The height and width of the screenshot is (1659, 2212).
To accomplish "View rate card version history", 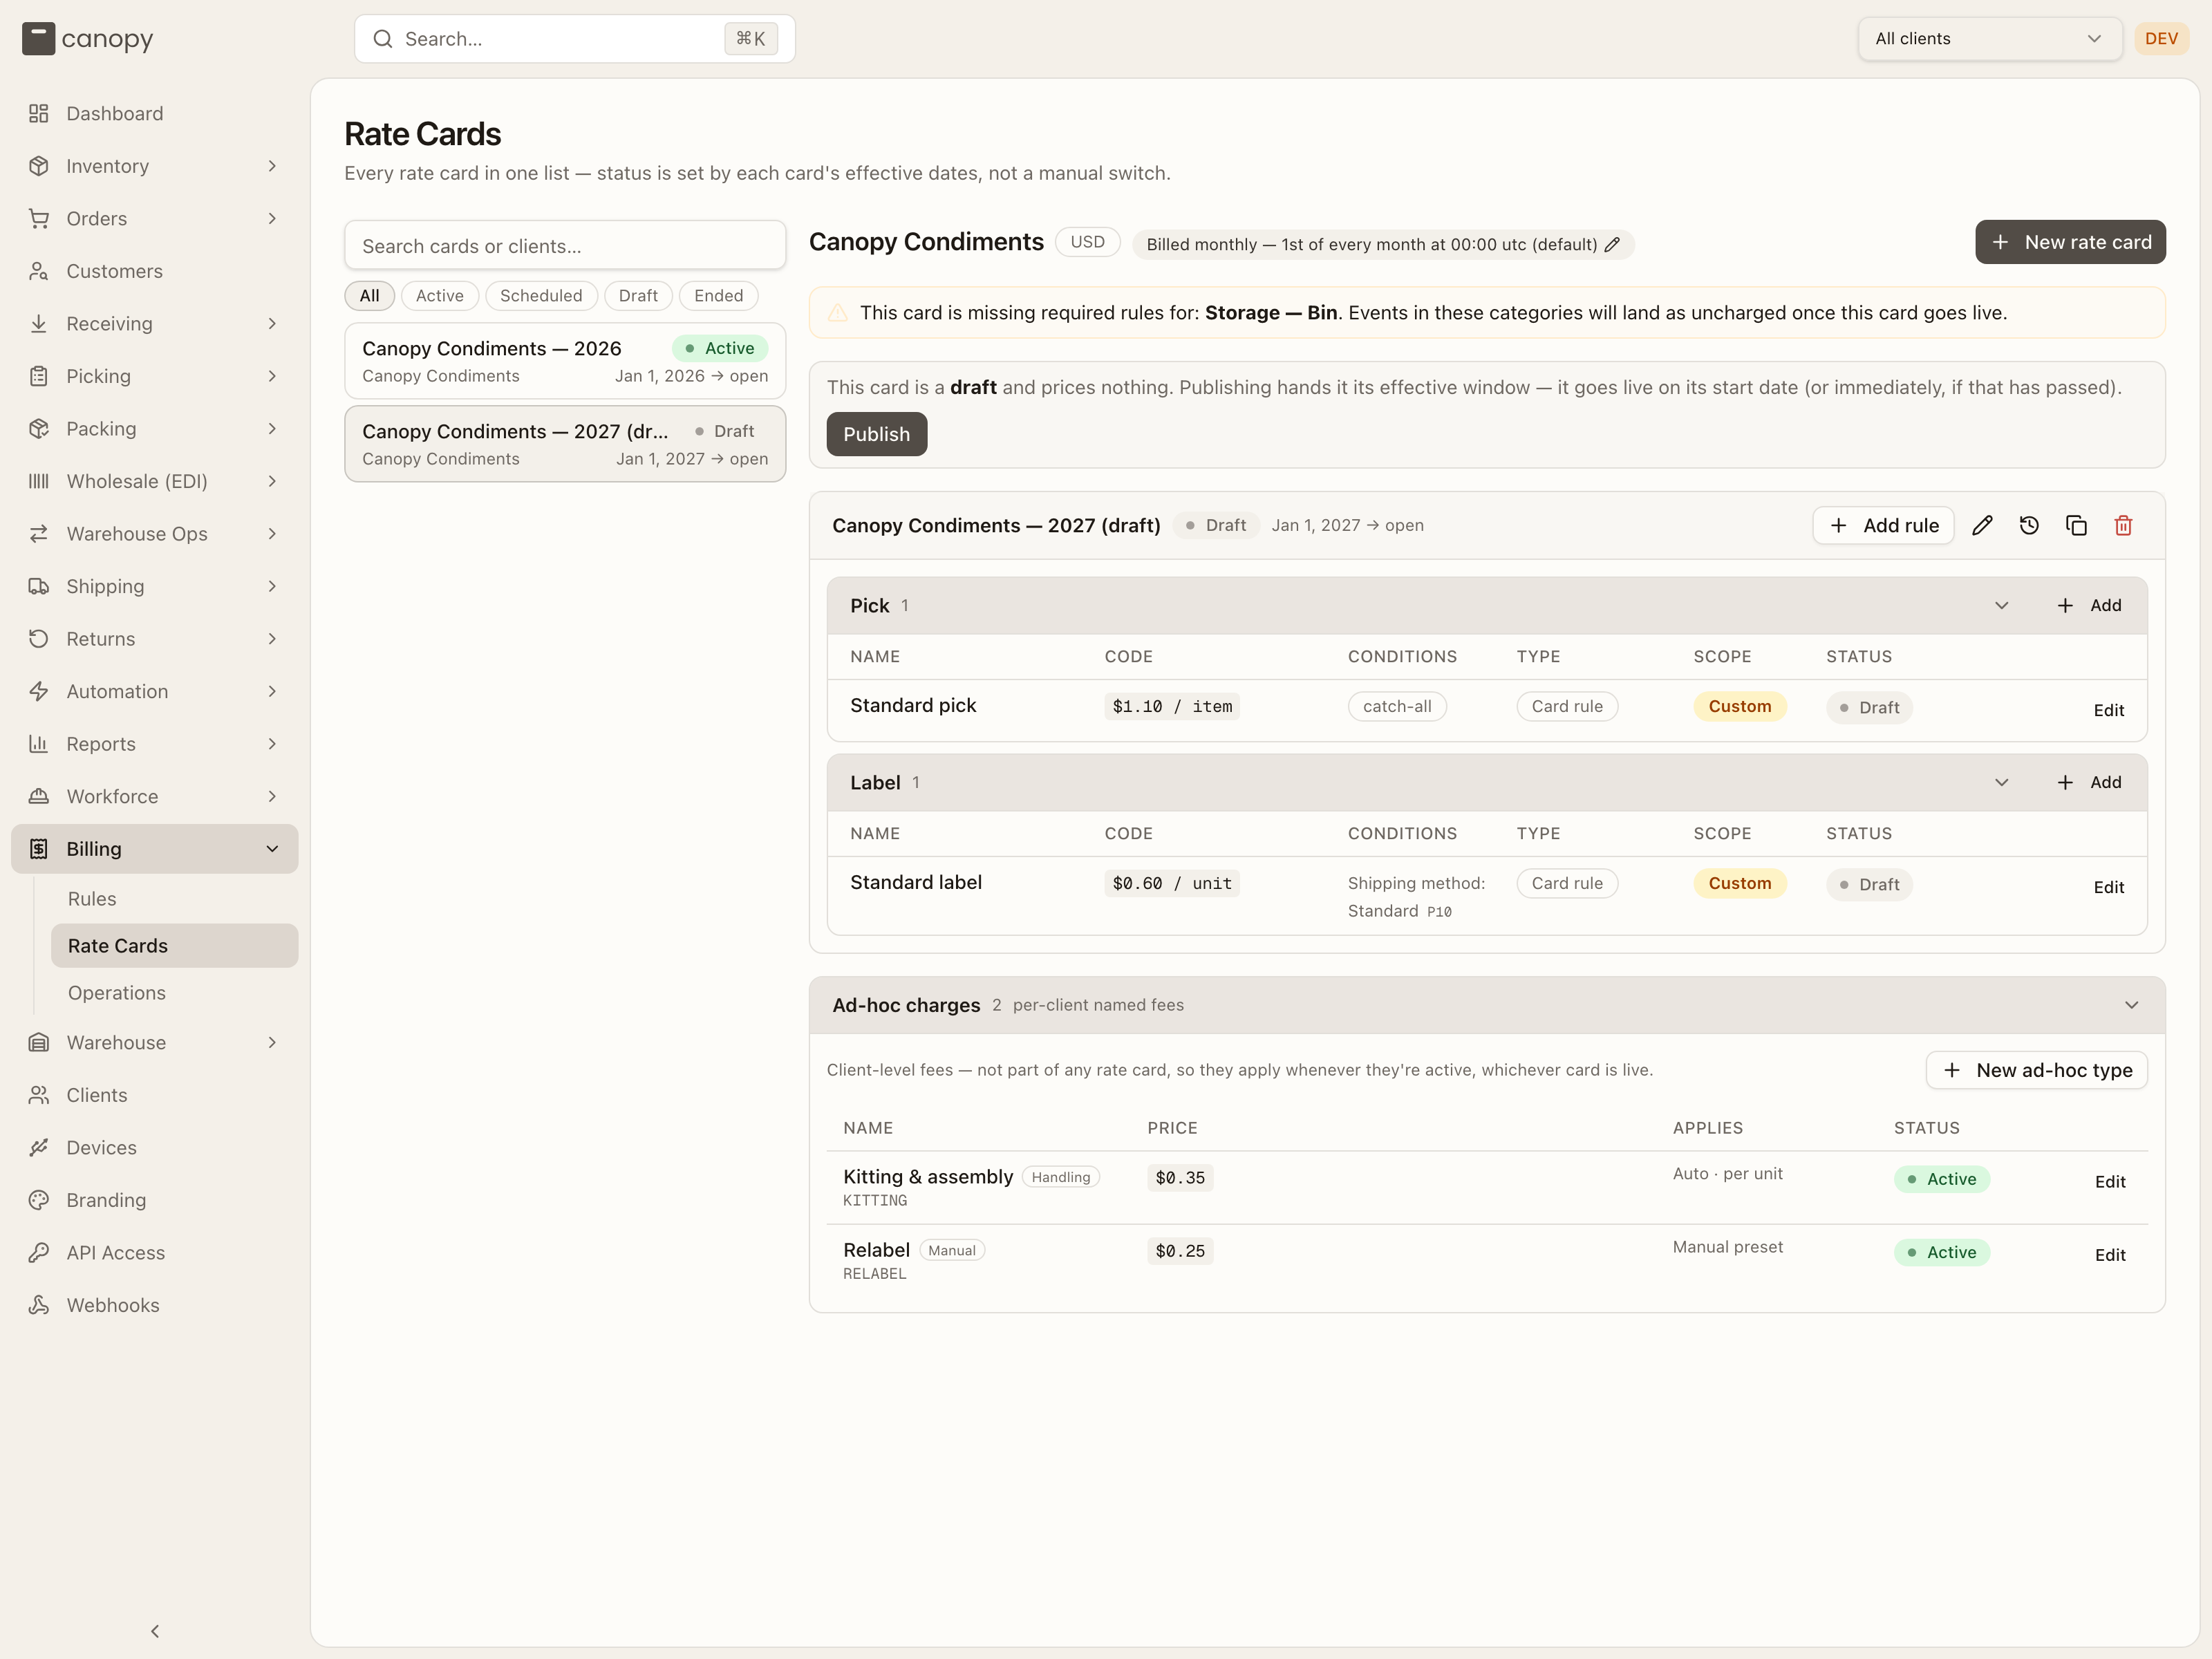I will point(2029,526).
